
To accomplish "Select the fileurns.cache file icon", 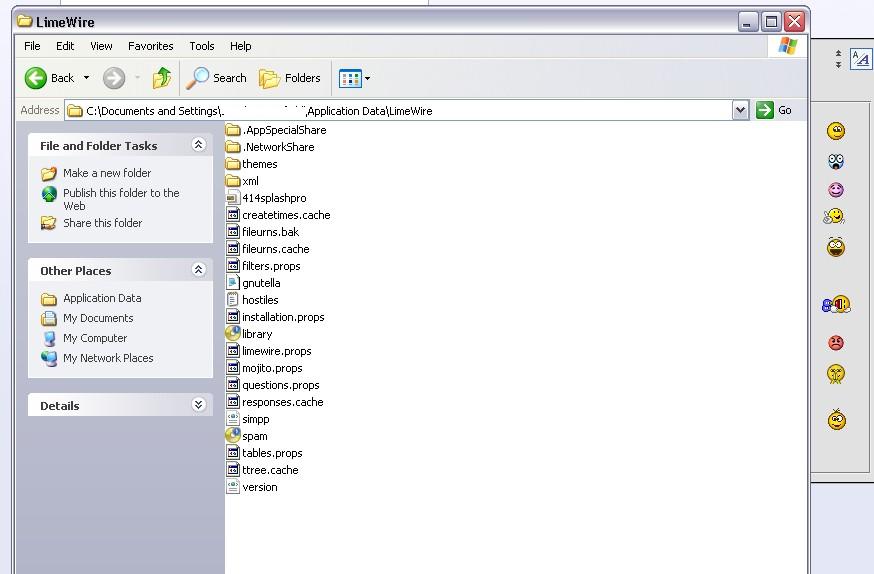I will [x=233, y=249].
